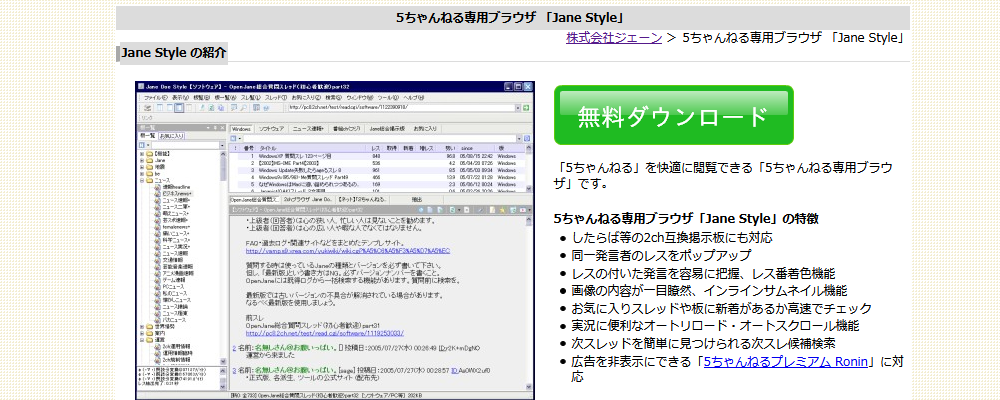This screenshot has width=1000, height=400.
Task: Click the feature line about お気に入りスレッドや板
Action: coord(722,309)
